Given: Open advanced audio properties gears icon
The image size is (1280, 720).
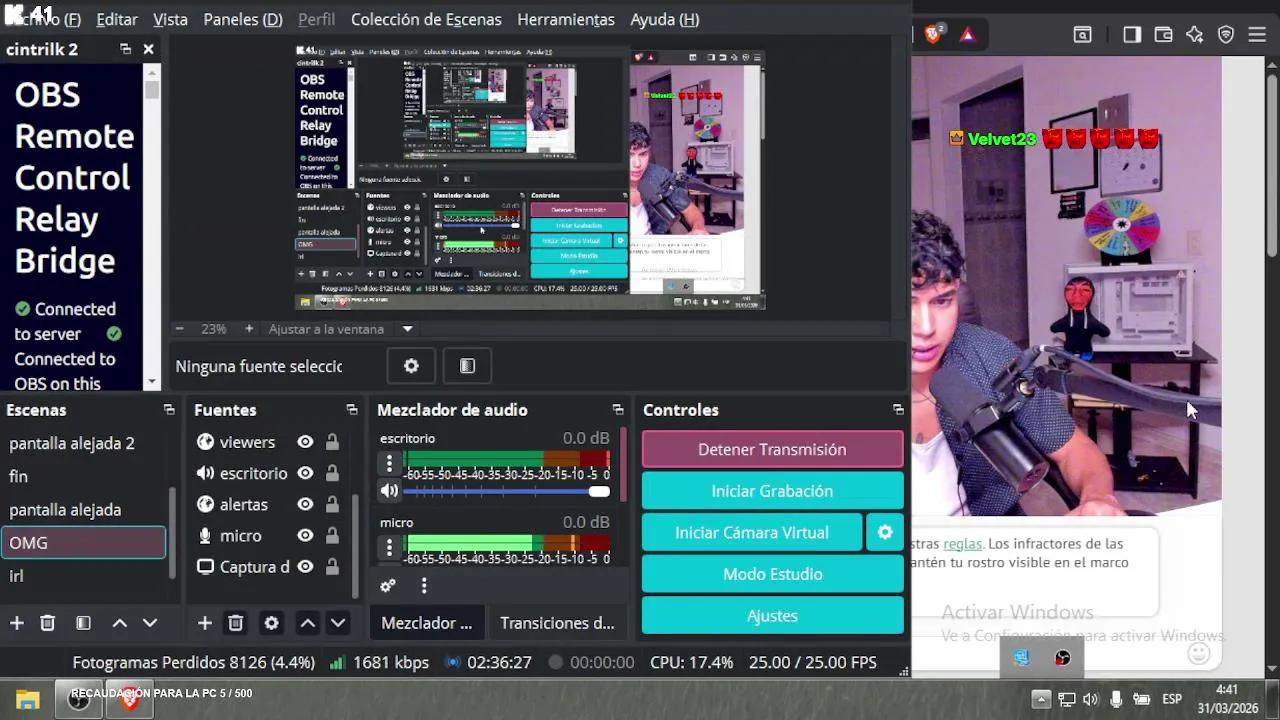Looking at the screenshot, I should (388, 585).
